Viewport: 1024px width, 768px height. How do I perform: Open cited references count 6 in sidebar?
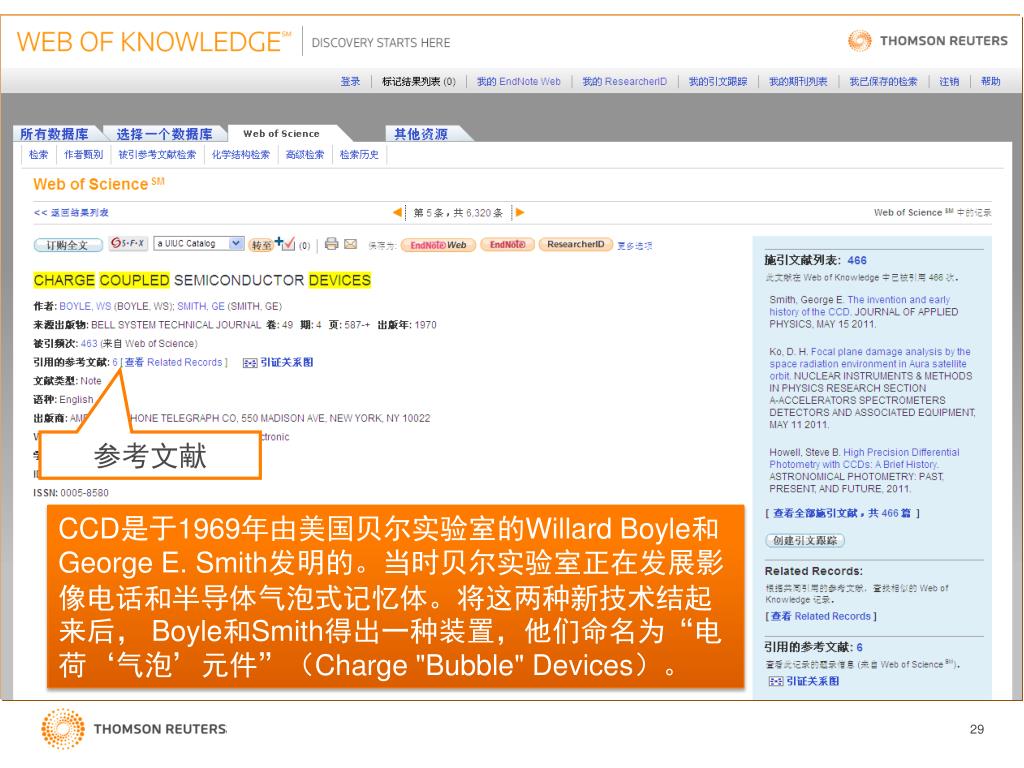tap(859, 647)
